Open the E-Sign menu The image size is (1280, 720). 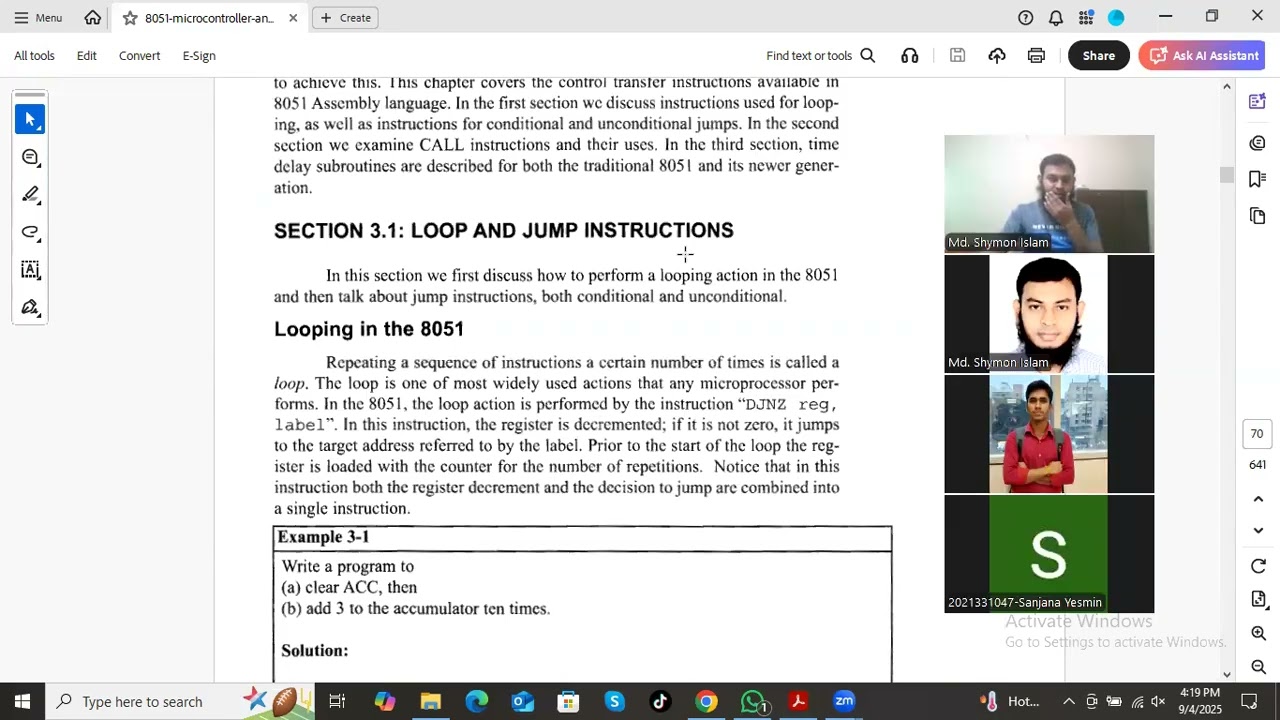pyautogui.click(x=199, y=56)
